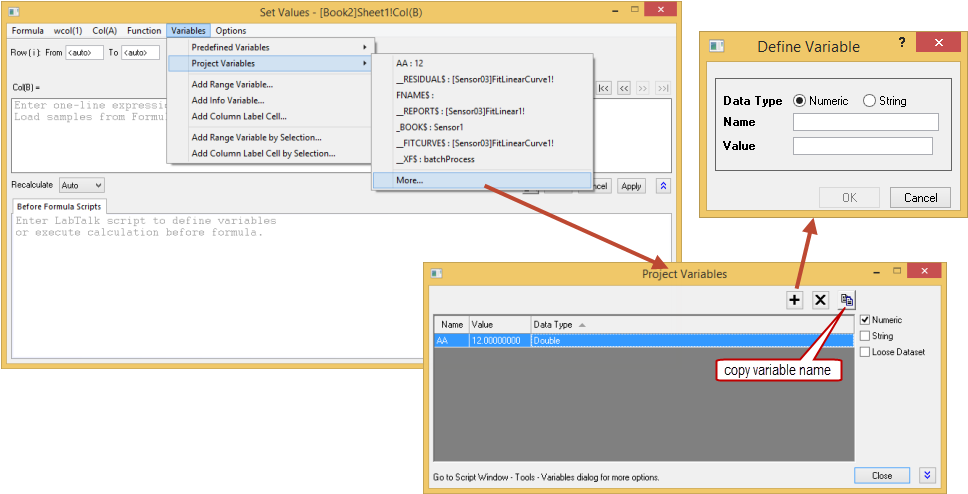968x494 pixels.
Task: Open the Variables menu
Action: pyautogui.click(x=188, y=30)
